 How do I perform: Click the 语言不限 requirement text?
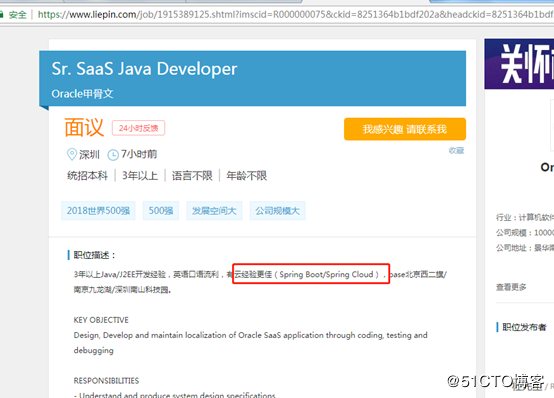coord(192,175)
